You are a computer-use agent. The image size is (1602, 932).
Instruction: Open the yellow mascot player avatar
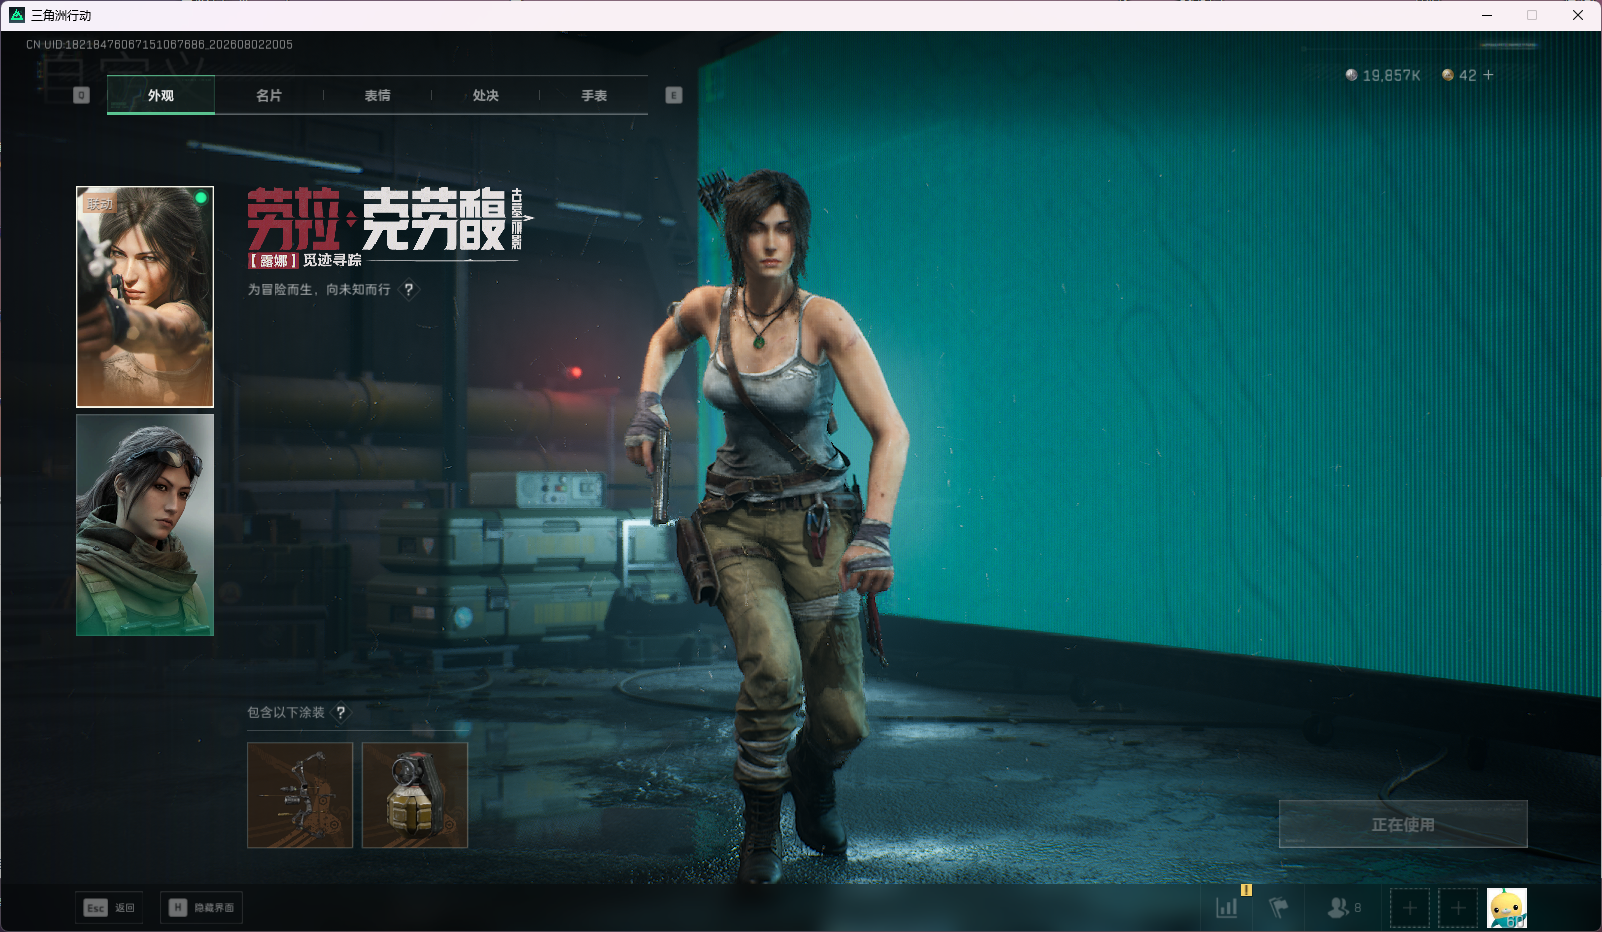point(1507,908)
